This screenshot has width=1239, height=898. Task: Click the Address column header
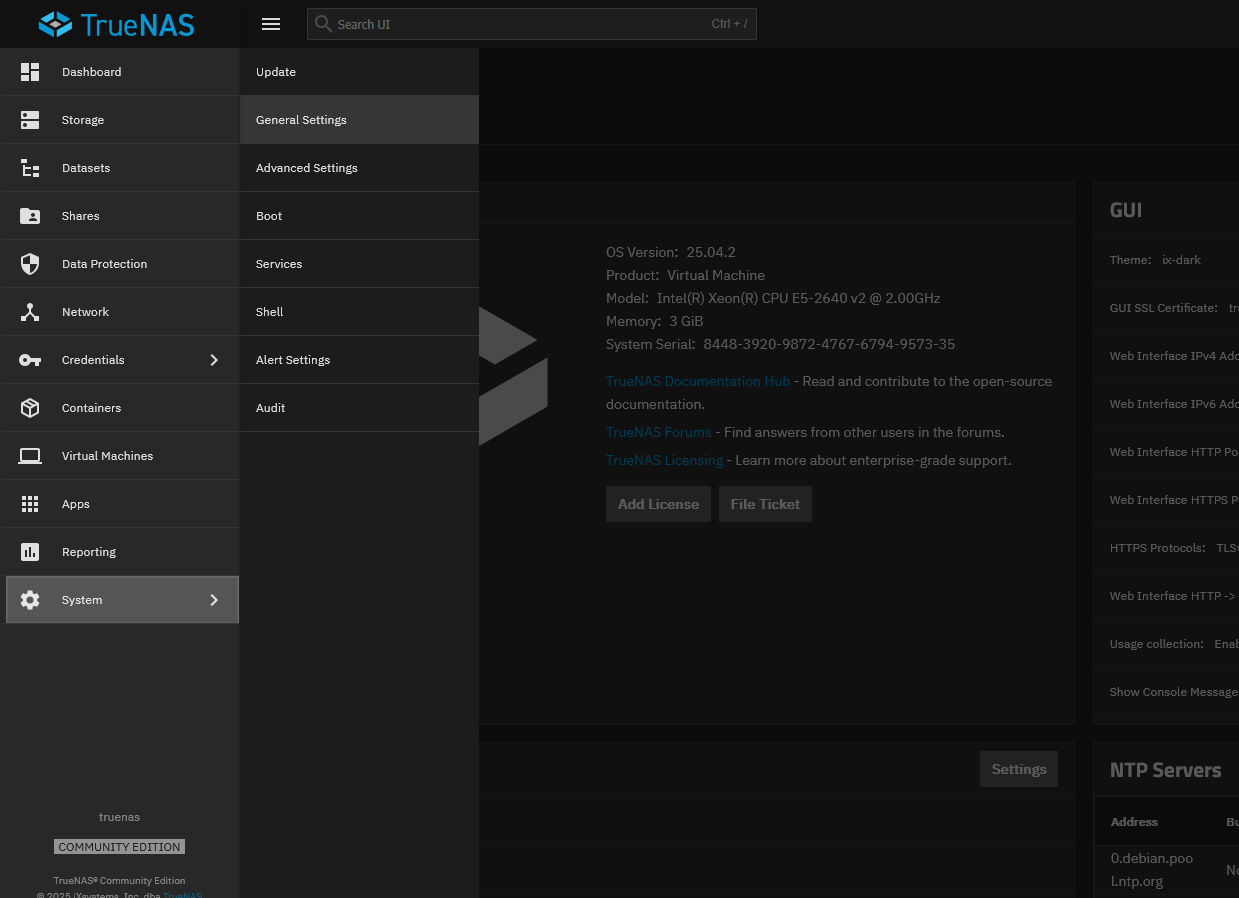[1134, 822]
